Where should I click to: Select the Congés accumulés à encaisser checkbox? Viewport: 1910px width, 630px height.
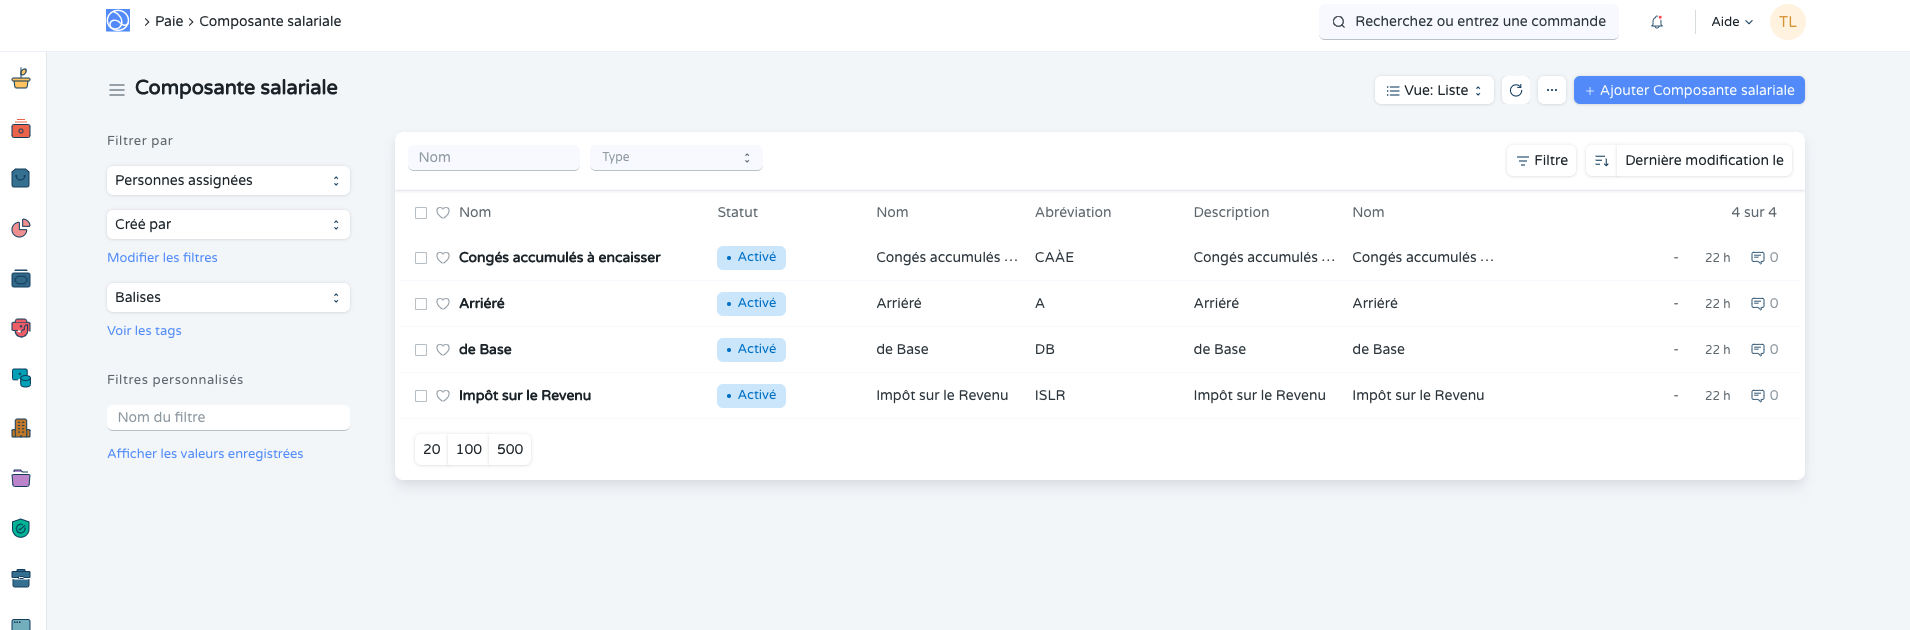421,258
